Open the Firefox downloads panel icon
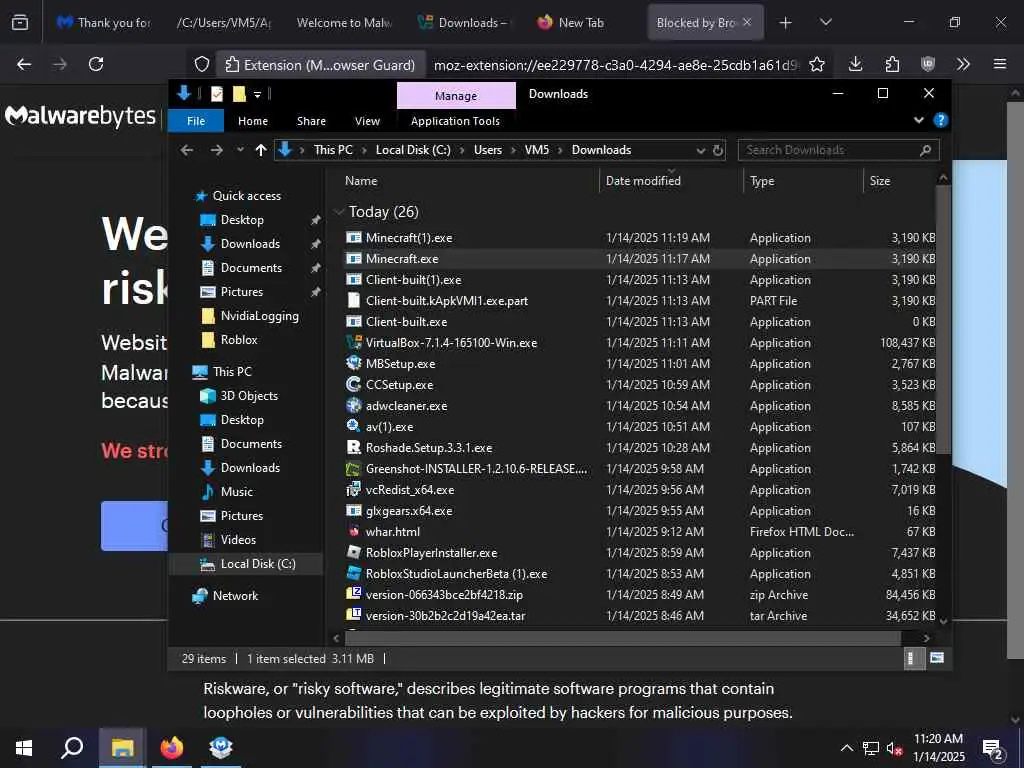The width and height of the screenshot is (1024, 768). coord(856,64)
